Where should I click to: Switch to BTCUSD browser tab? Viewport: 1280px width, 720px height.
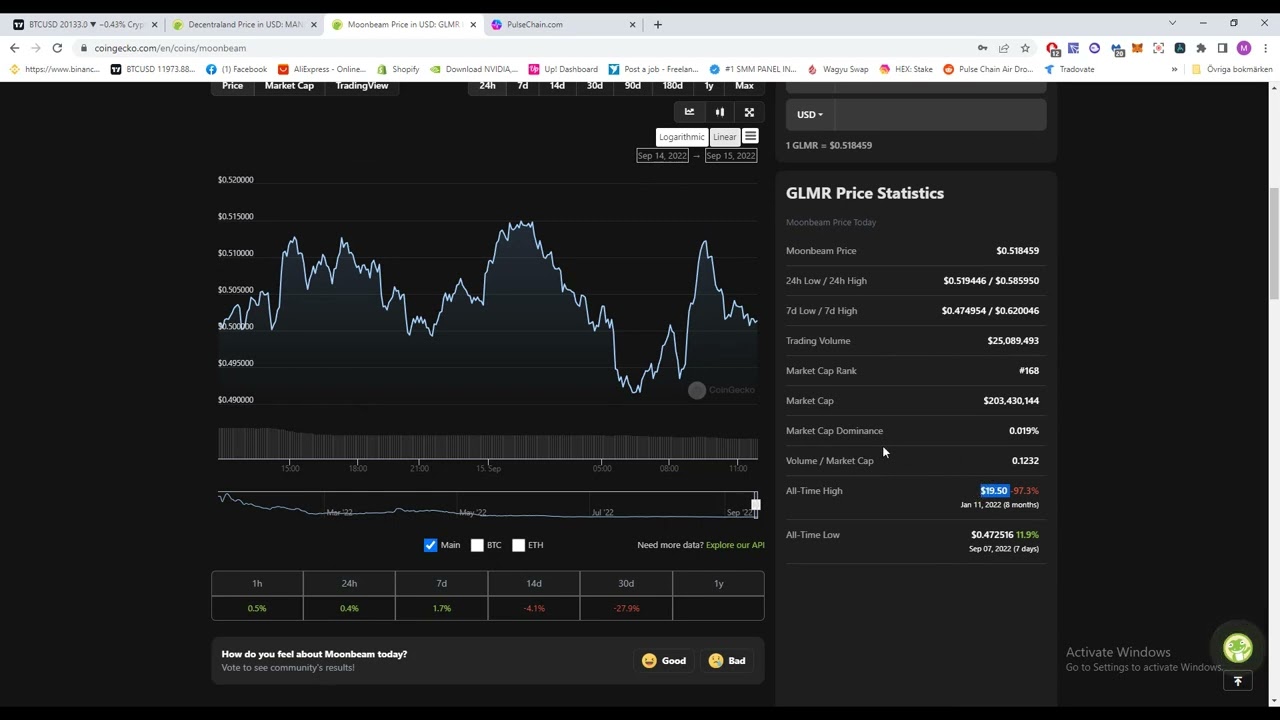(83, 24)
